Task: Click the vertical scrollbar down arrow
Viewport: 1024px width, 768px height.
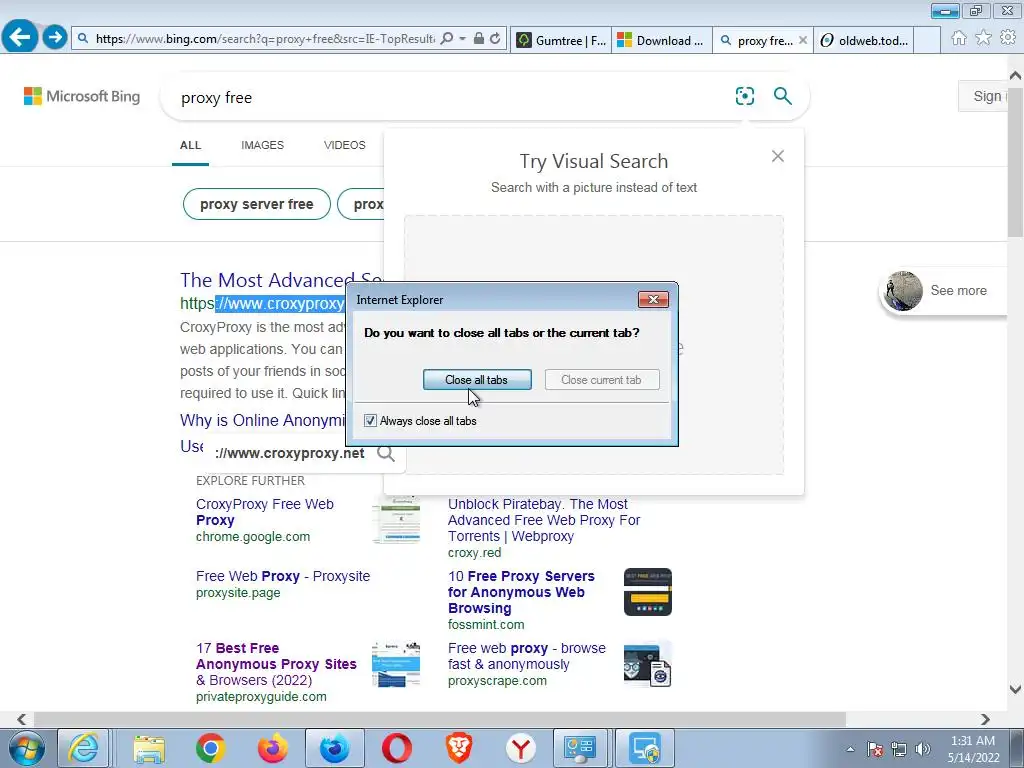Action: [x=1015, y=690]
